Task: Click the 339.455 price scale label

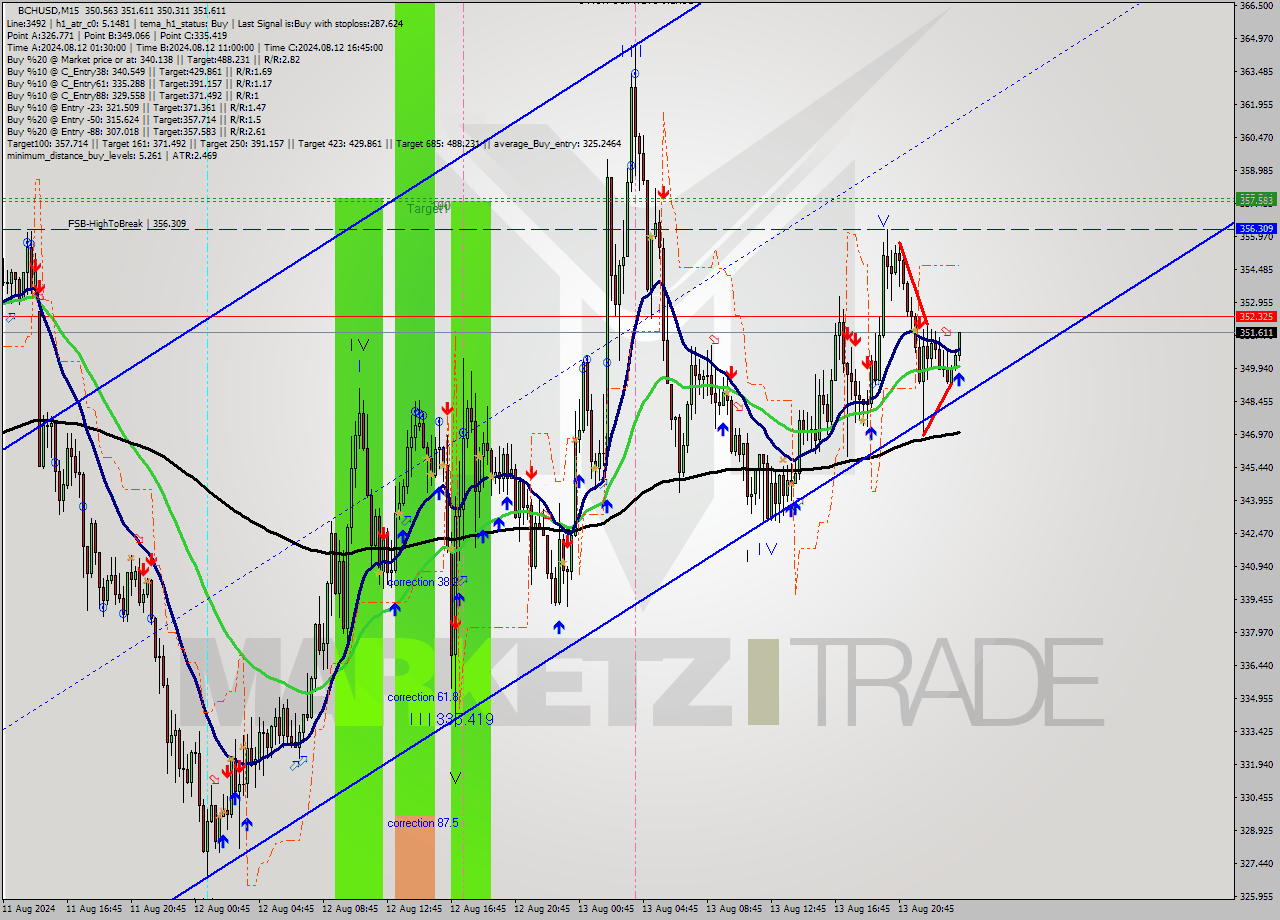Action: tap(1256, 600)
